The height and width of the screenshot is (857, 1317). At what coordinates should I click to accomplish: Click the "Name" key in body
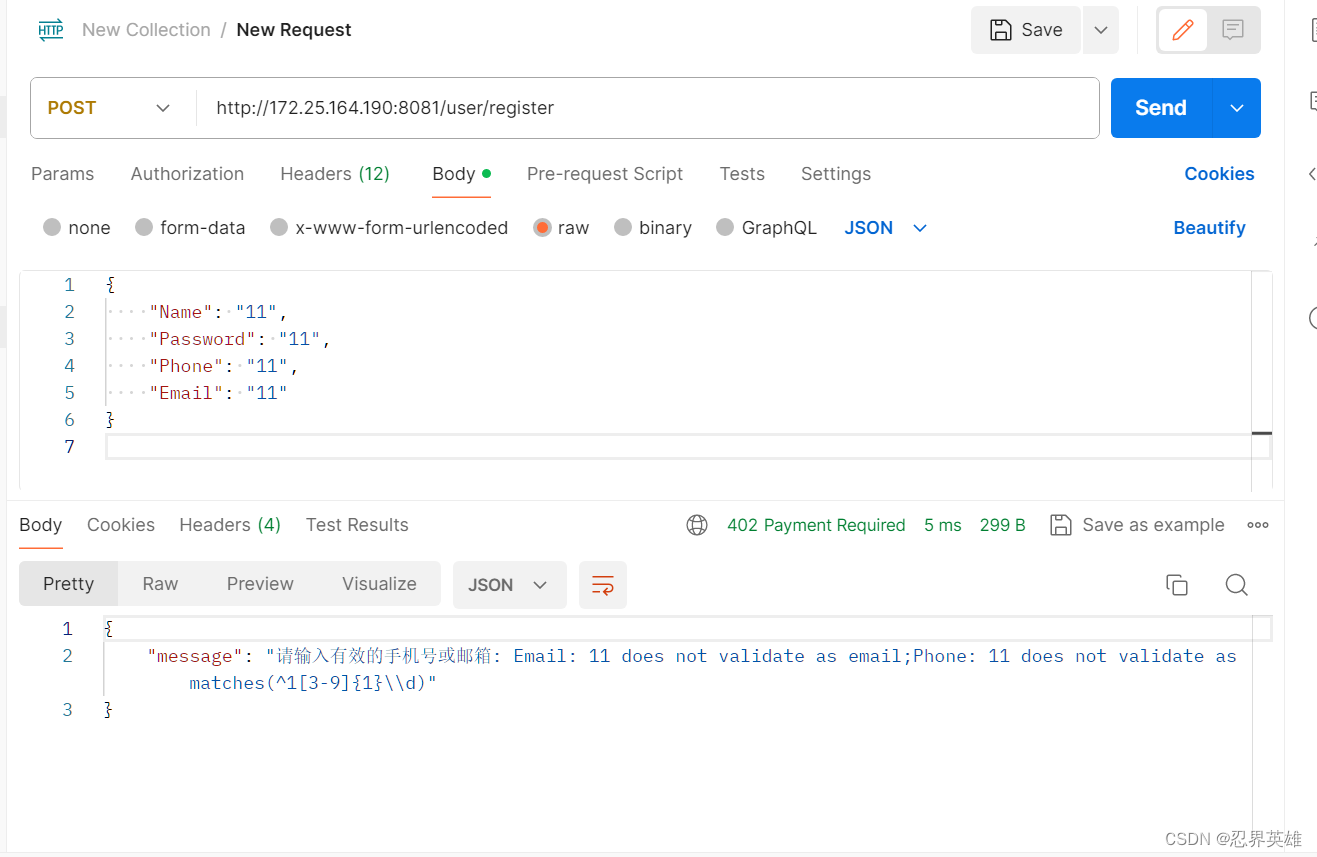point(181,312)
